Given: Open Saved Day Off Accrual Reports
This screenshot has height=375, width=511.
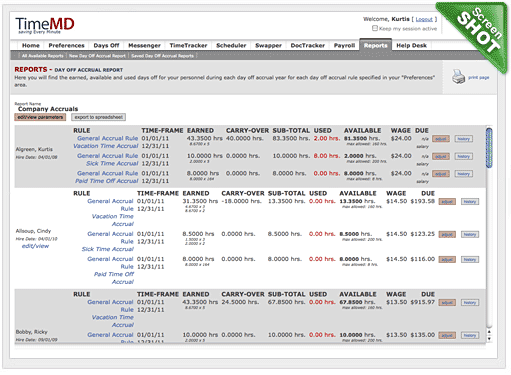Looking at the screenshot, I should pos(162,56).
